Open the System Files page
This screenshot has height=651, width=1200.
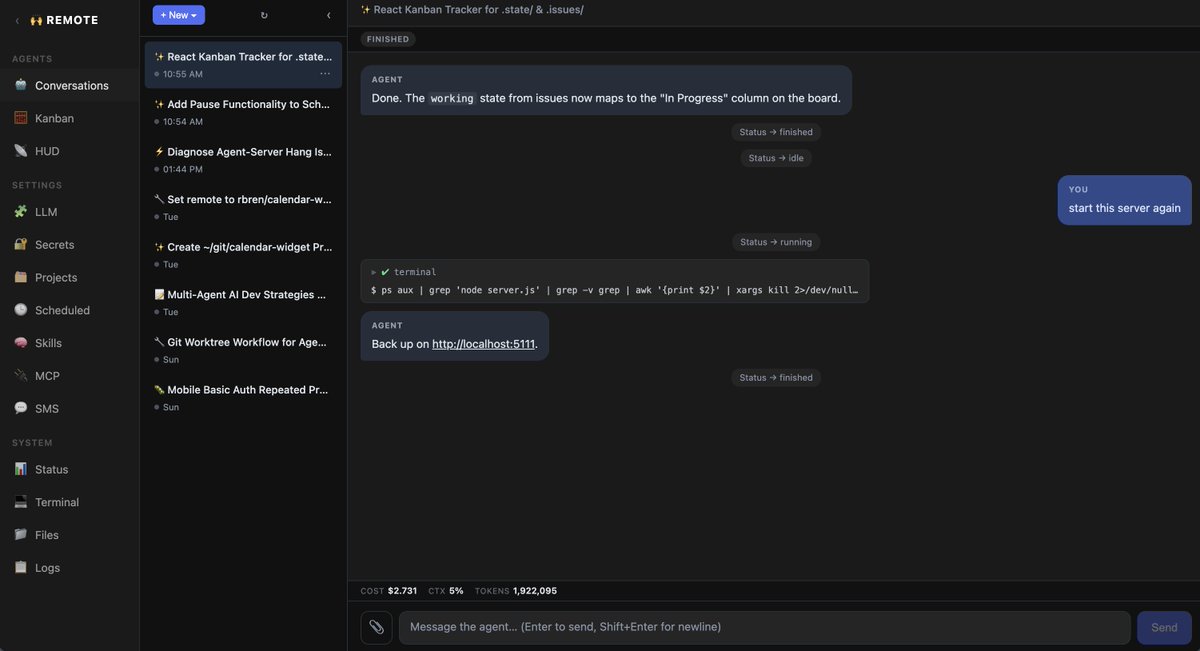pyautogui.click(x=70, y=535)
